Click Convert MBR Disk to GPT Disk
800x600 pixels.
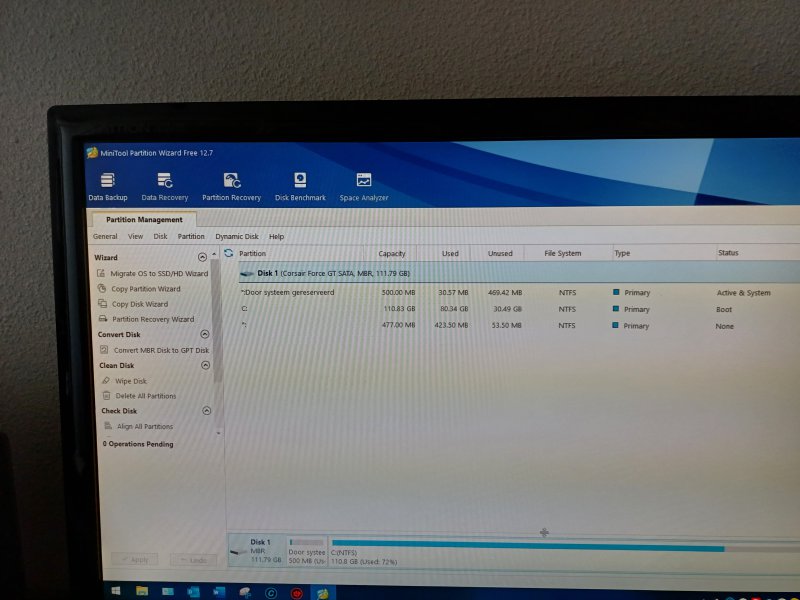tap(161, 350)
